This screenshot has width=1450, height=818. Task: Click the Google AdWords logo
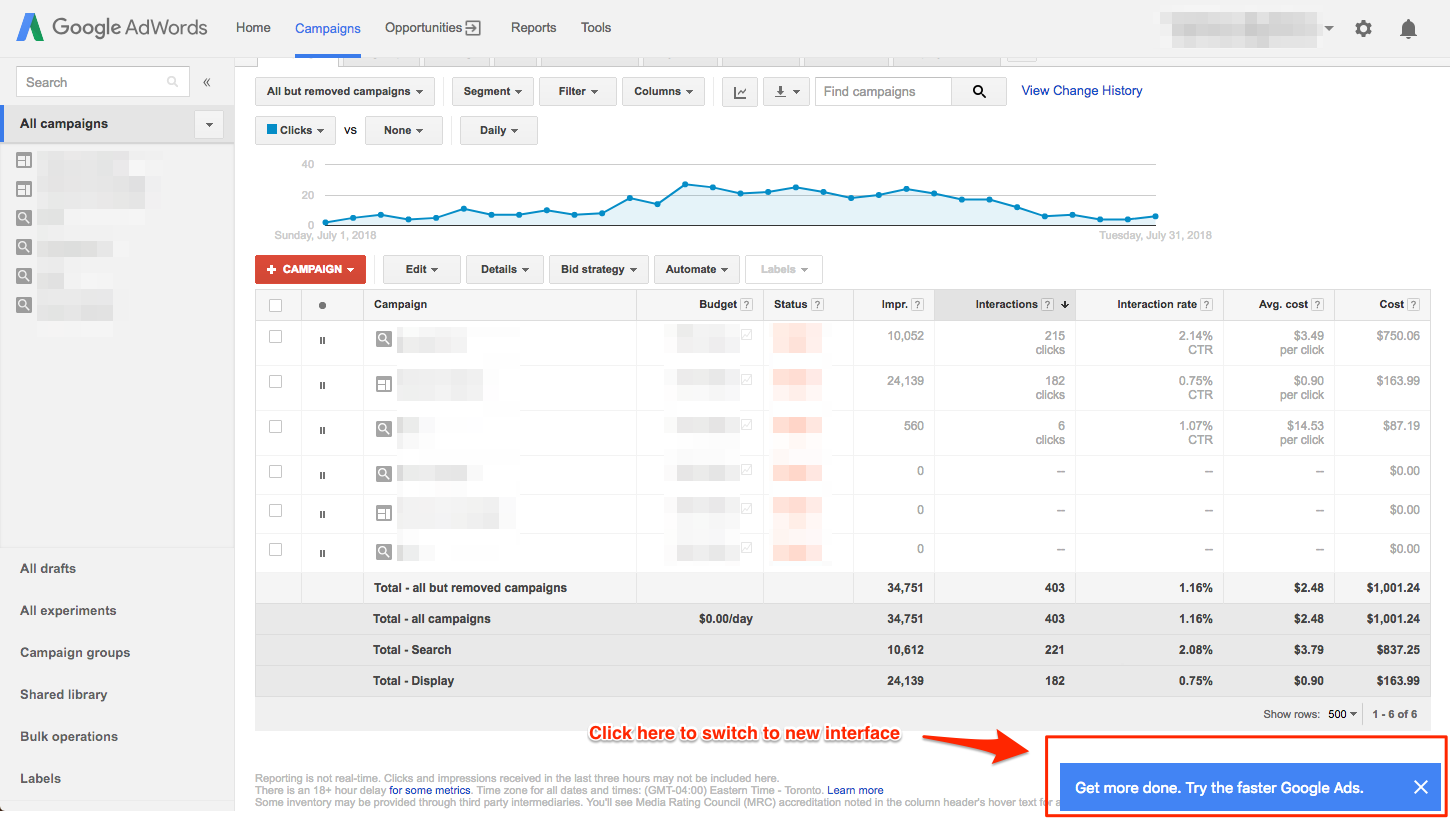coord(112,28)
